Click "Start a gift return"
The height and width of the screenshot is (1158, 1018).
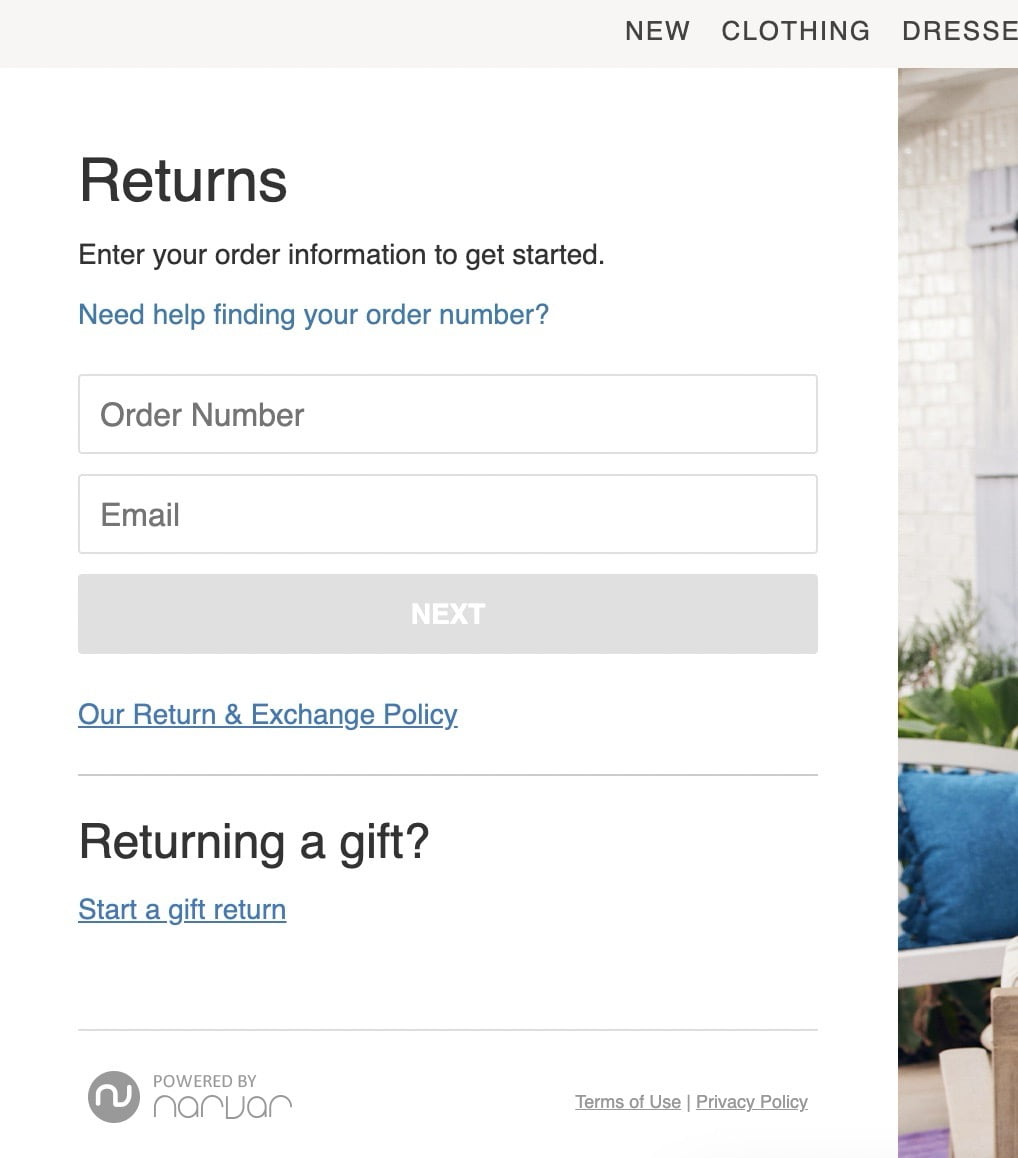[x=181, y=909]
